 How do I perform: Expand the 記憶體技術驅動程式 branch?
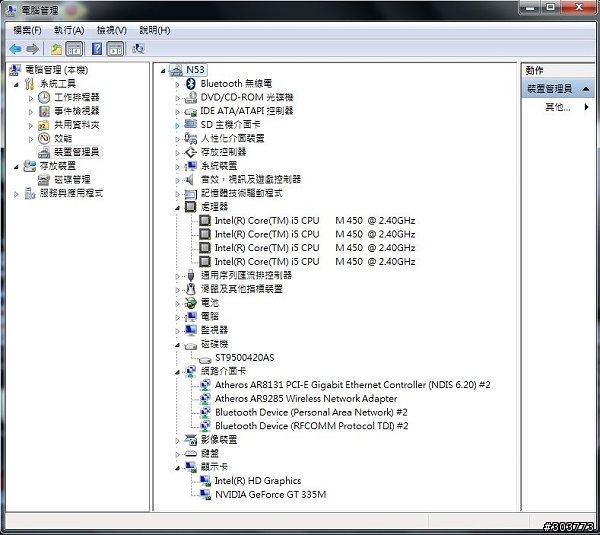177,194
